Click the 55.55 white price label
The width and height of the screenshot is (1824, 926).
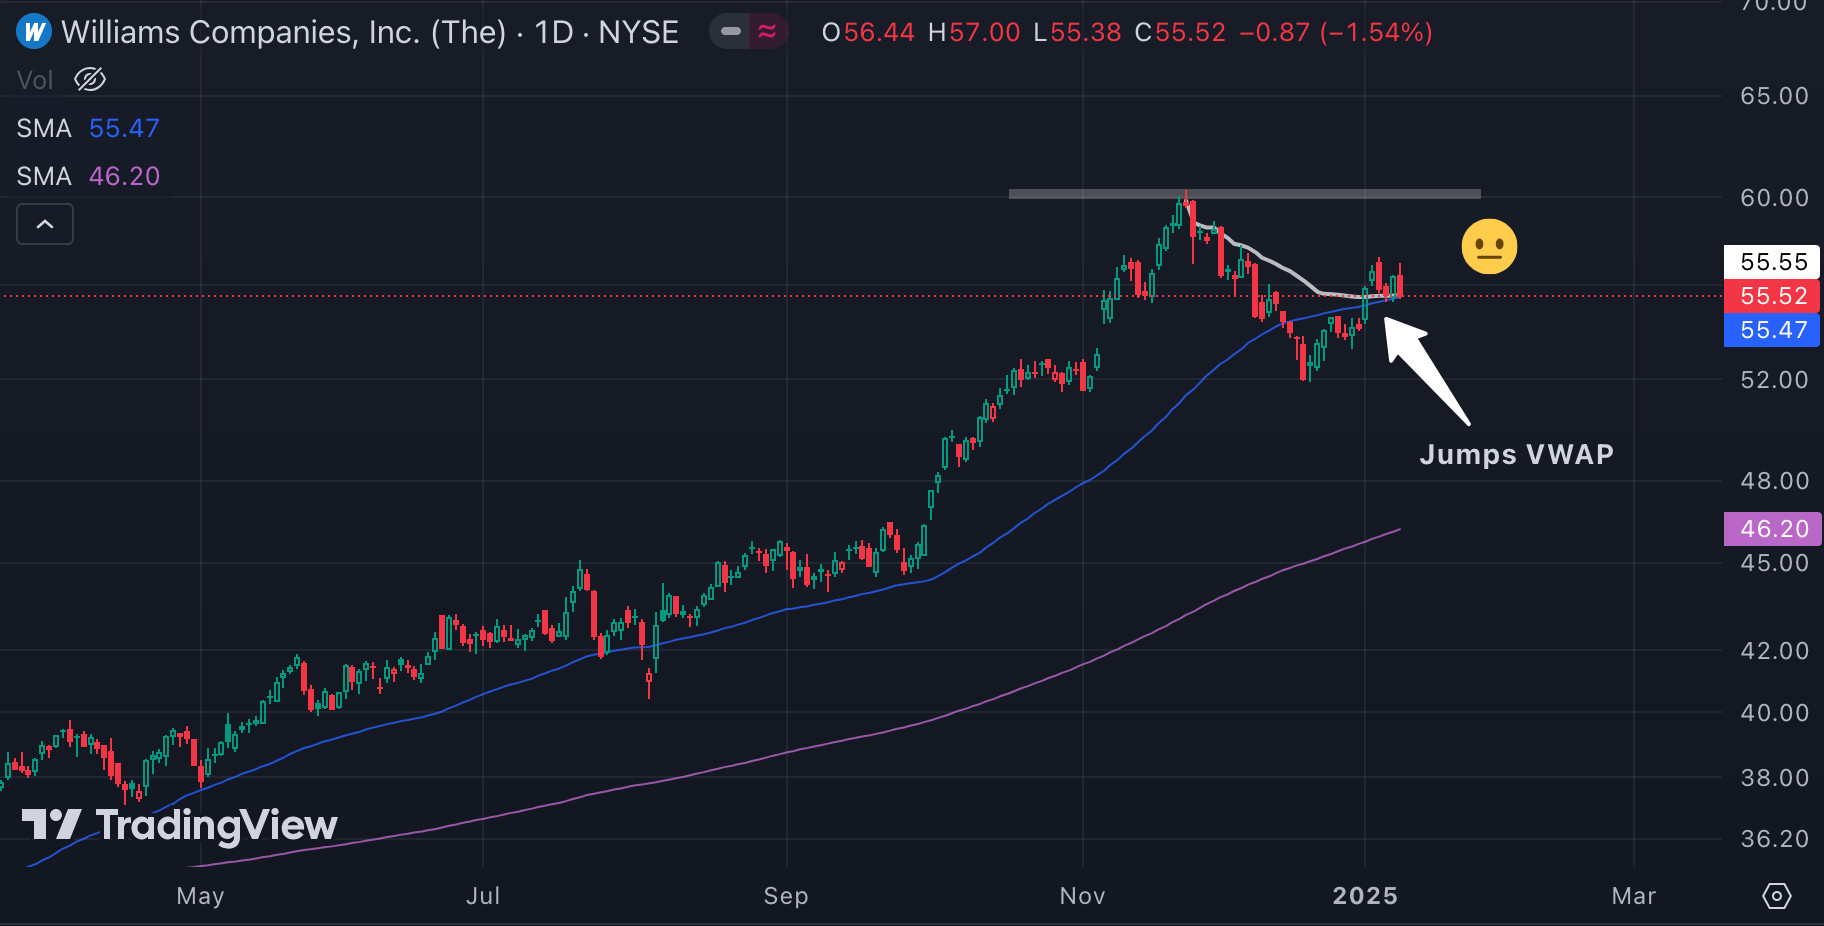tap(1772, 262)
